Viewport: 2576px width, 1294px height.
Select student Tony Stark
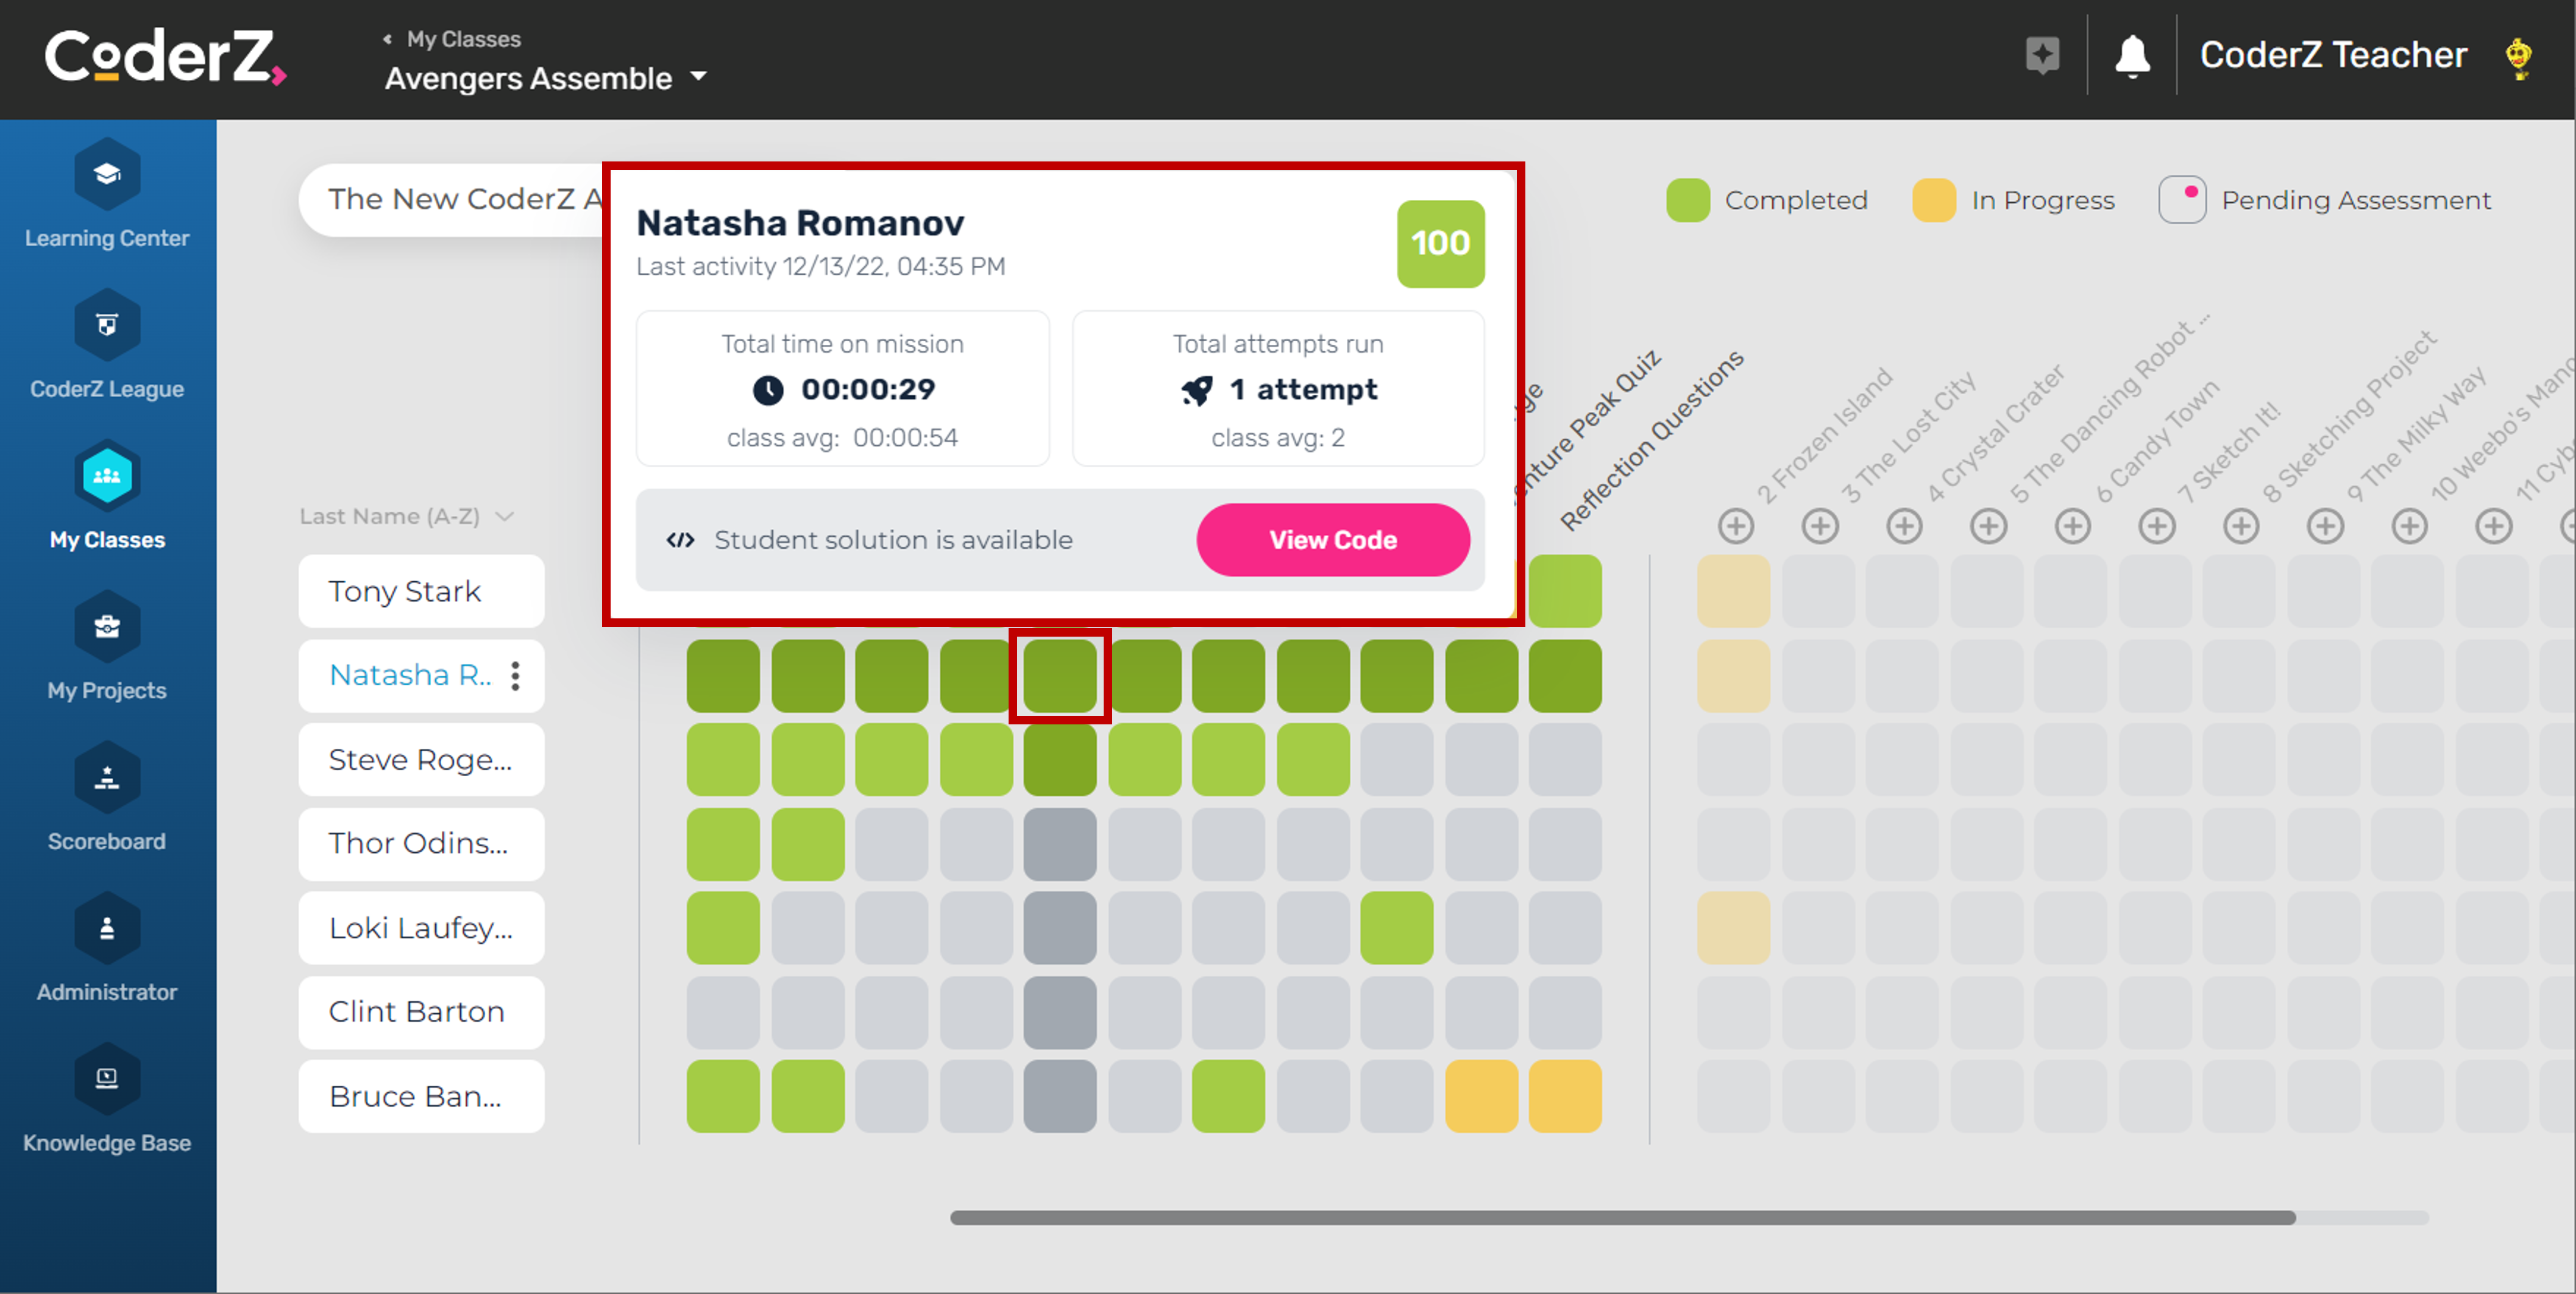pyautogui.click(x=421, y=591)
